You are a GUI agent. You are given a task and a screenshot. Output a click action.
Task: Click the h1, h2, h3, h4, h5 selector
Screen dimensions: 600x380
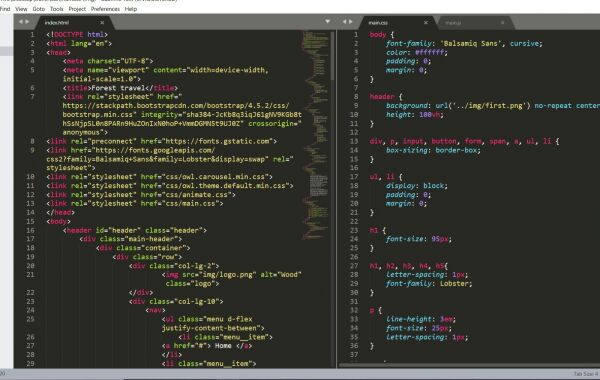(x=407, y=266)
